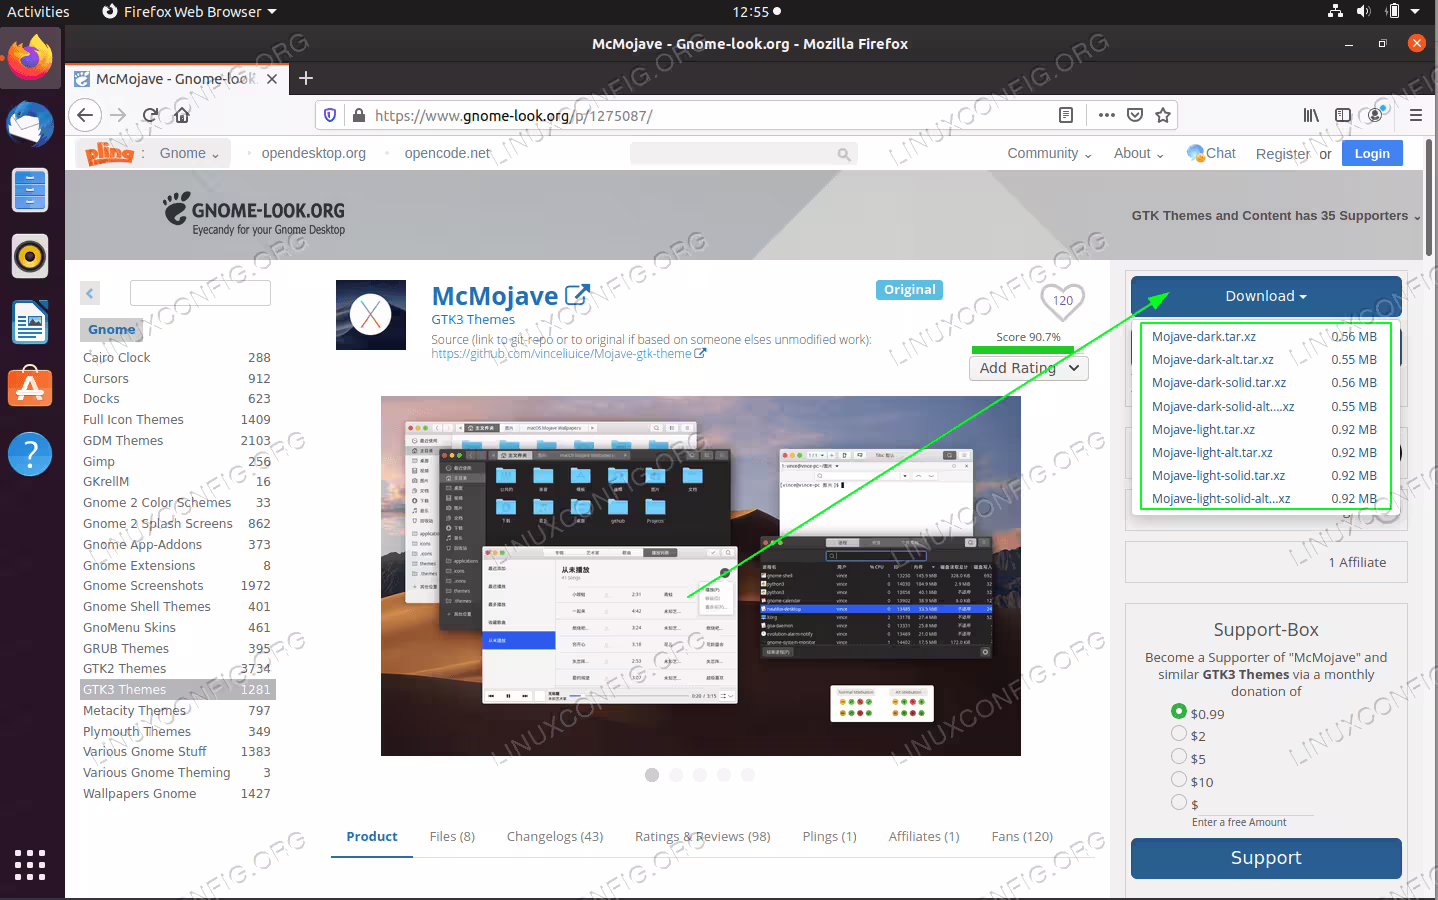1438x900 pixels.
Task: Select the $0.99 donation option
Action: 1179,711
